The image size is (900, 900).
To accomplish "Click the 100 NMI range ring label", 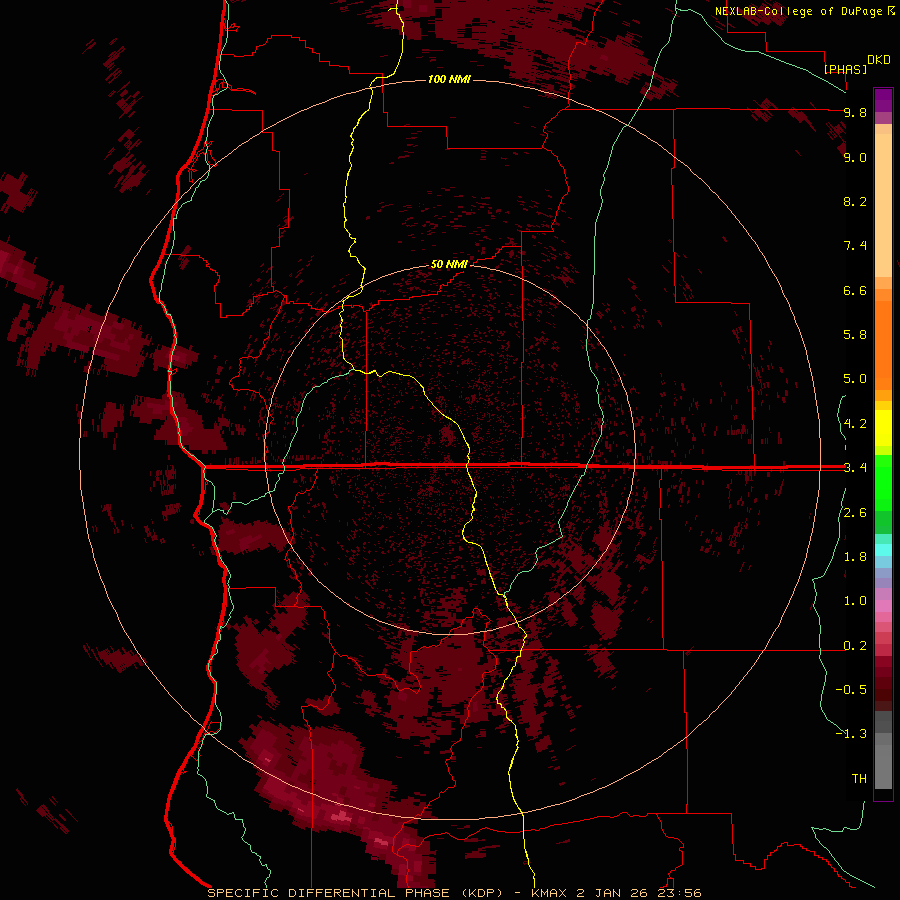I will (x=449, y=79).
